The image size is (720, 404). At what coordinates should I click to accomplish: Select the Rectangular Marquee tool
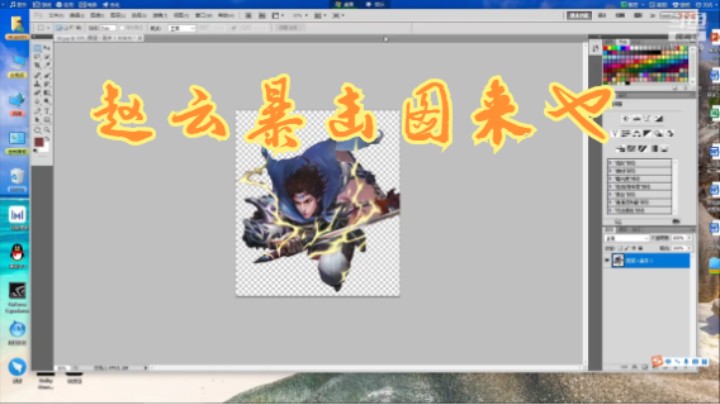[x=38, y=48]
